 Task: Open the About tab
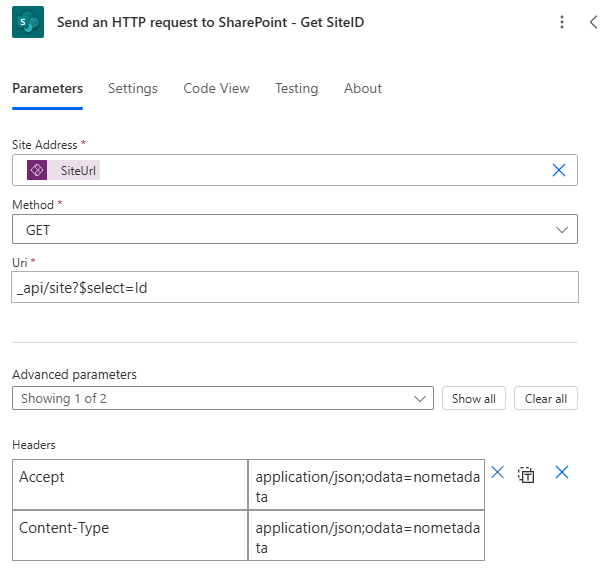pyautogui.click(x=363, y=88)
